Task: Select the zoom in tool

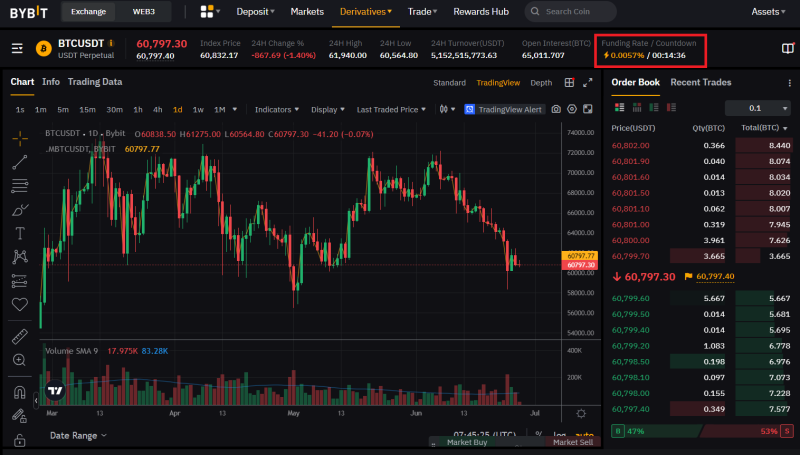Action: 20,360
